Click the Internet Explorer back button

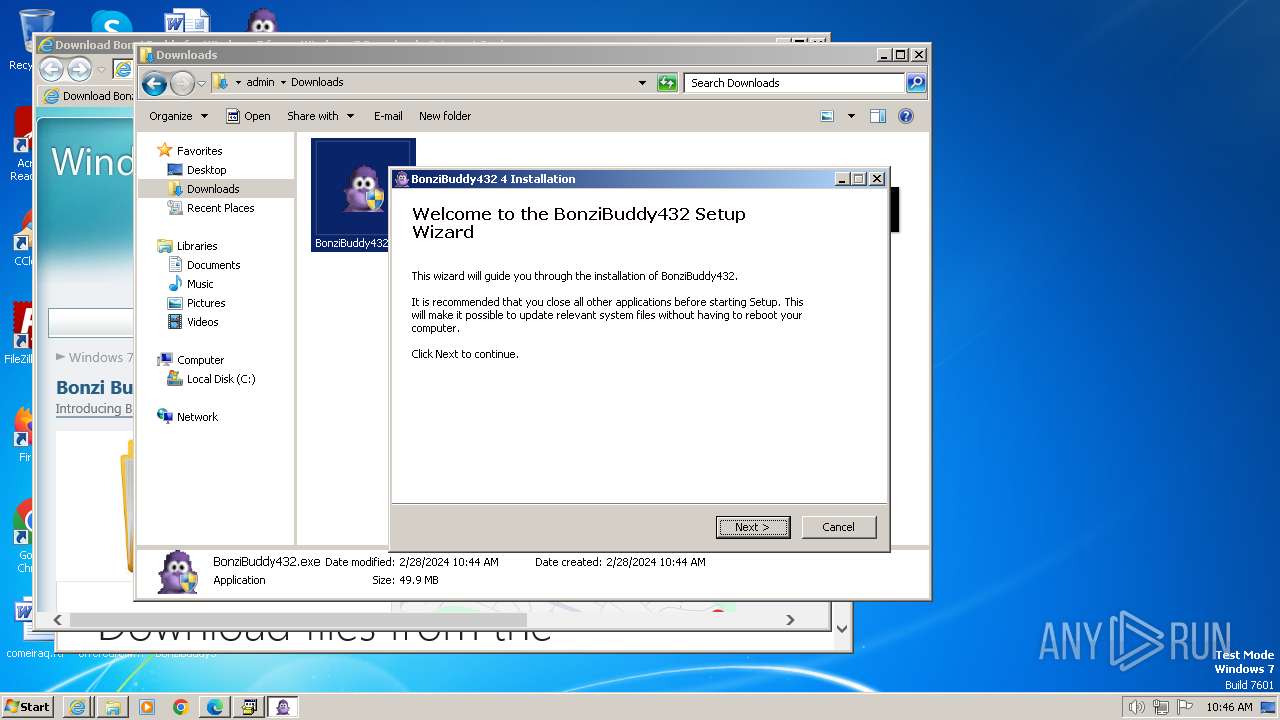coord(51,69)
